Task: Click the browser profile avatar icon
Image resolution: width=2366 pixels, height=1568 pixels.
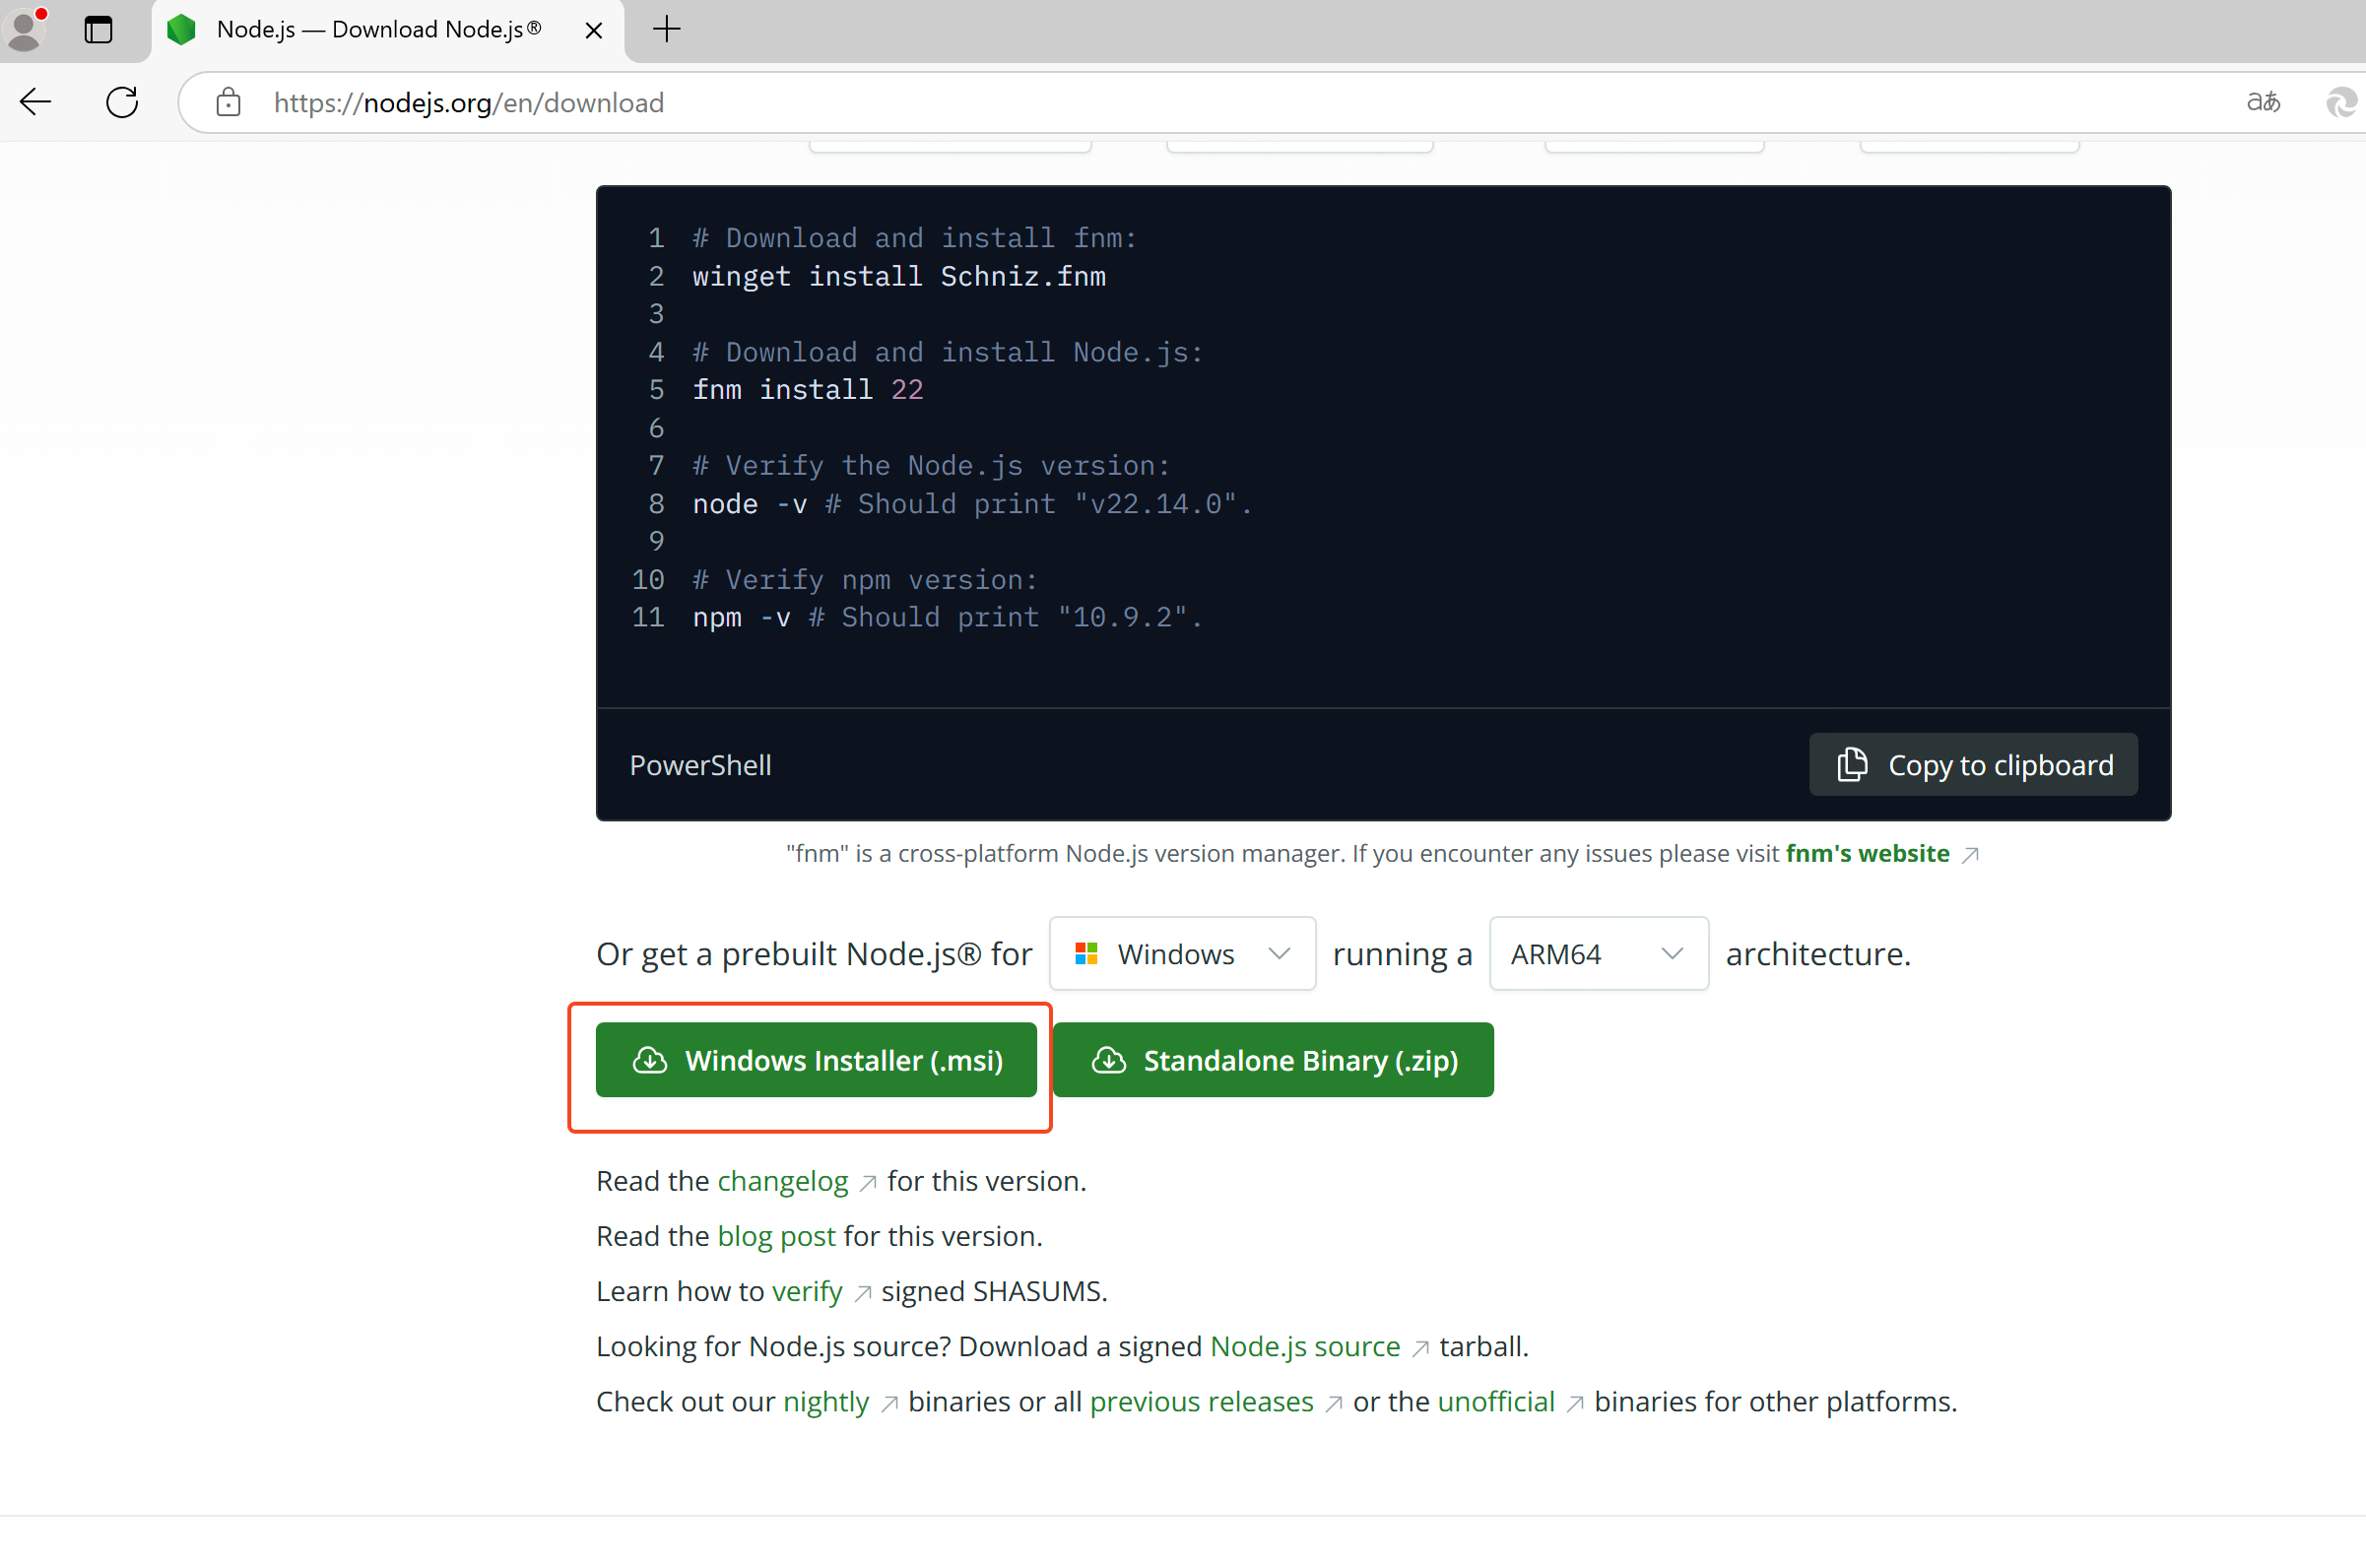Action: (x=25, y=29)
